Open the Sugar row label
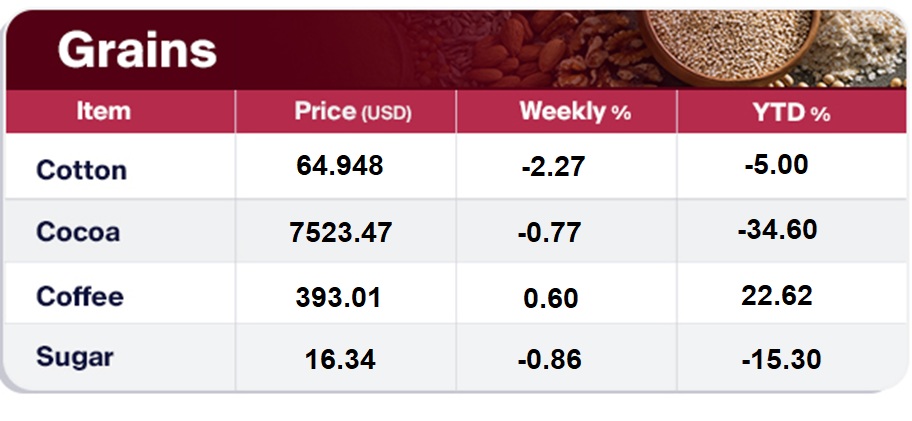The width and height of the screenshot is (912, 421). pos(75,355)
